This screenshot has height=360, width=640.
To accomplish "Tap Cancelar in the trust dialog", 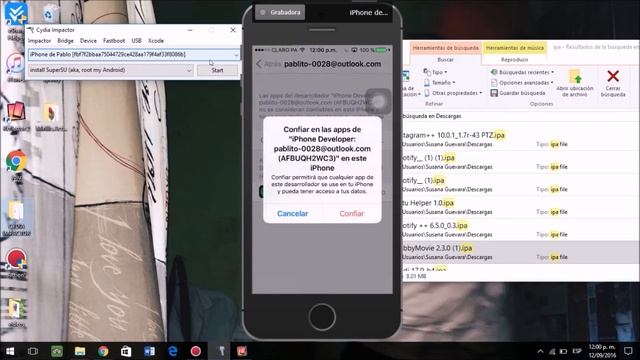I will pyautogui.click(x=293, y=213).
